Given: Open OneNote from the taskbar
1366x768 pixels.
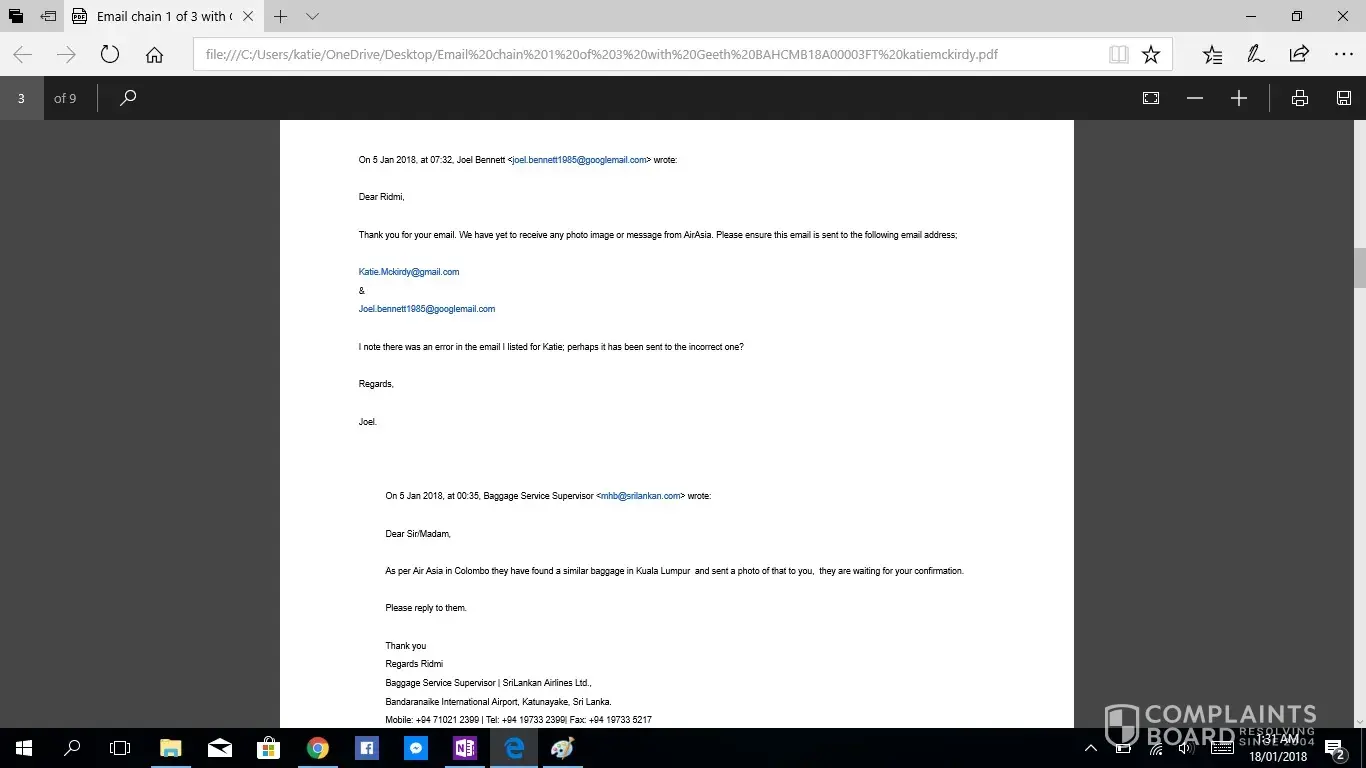Looking at the screenshot, I should click(465, 748).
